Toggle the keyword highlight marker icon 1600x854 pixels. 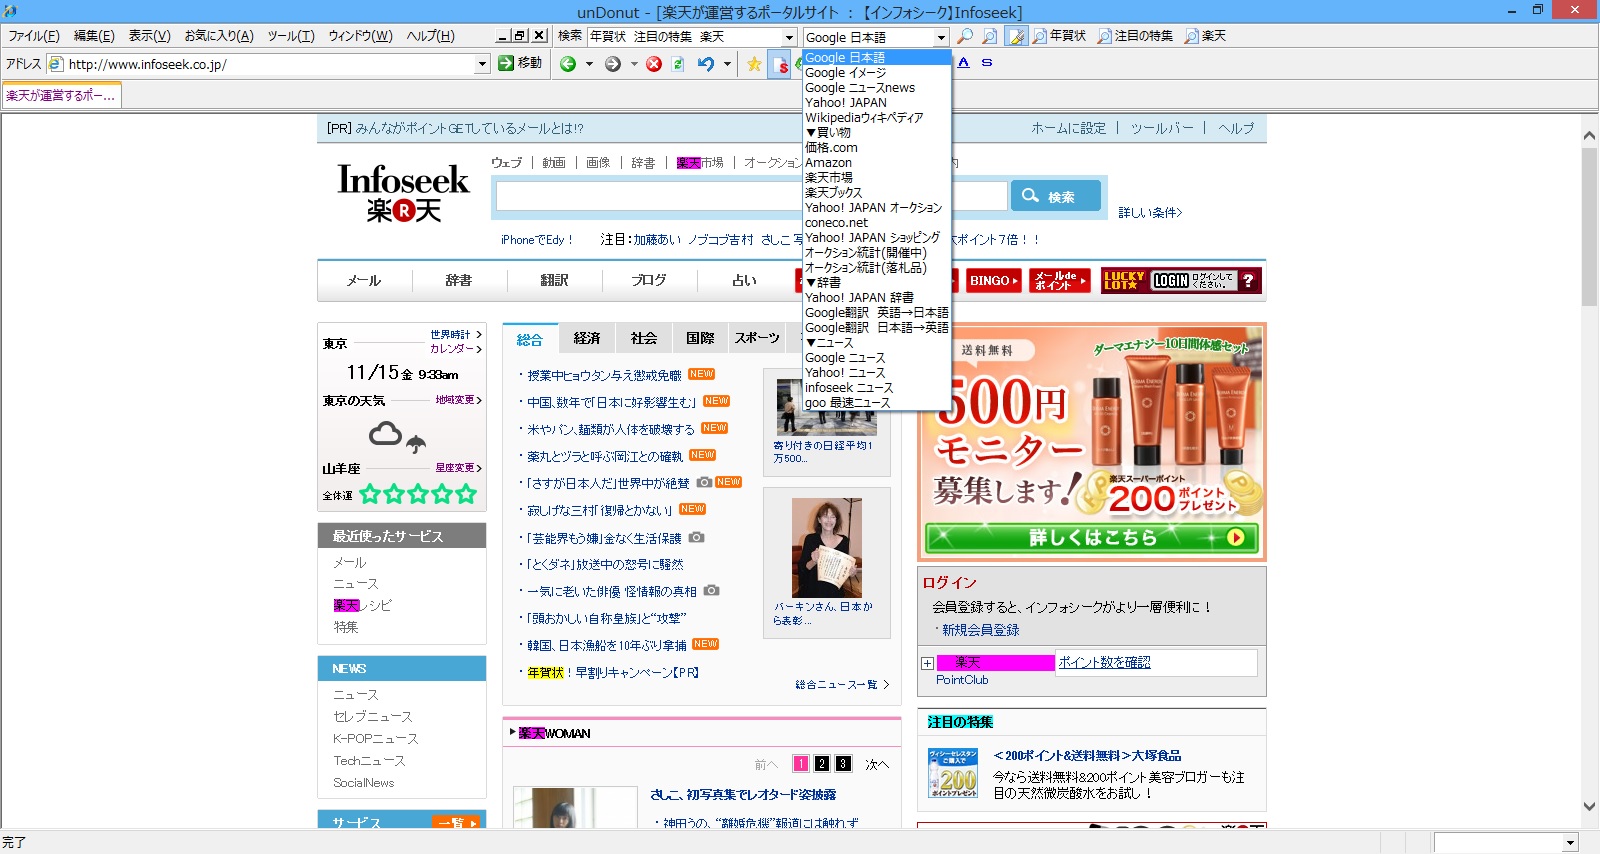click(1016, 36)
